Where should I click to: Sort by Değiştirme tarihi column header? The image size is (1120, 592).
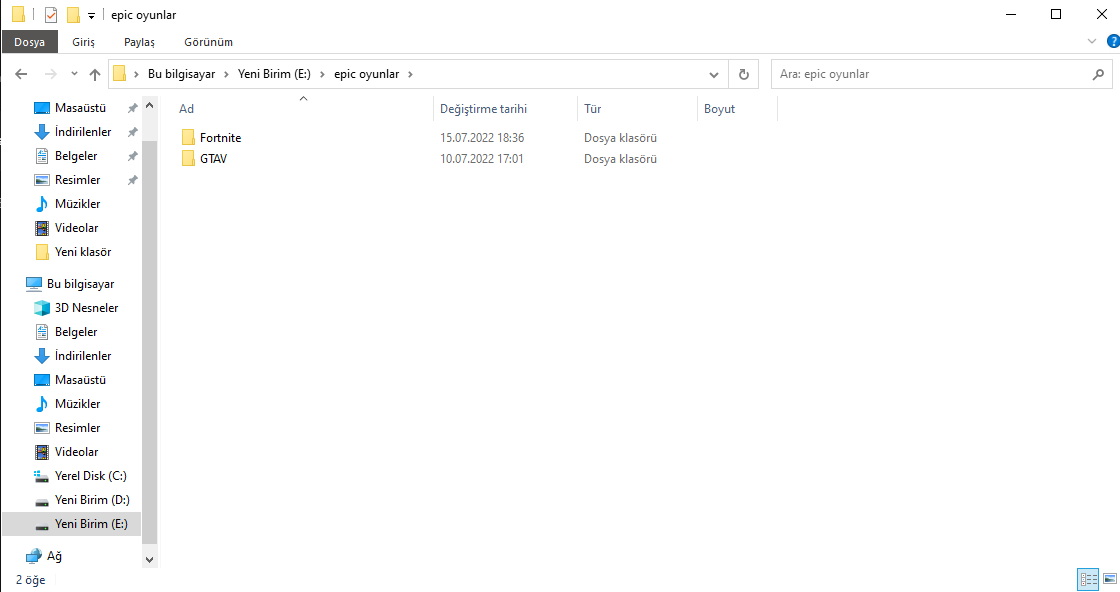pos(484,109)
